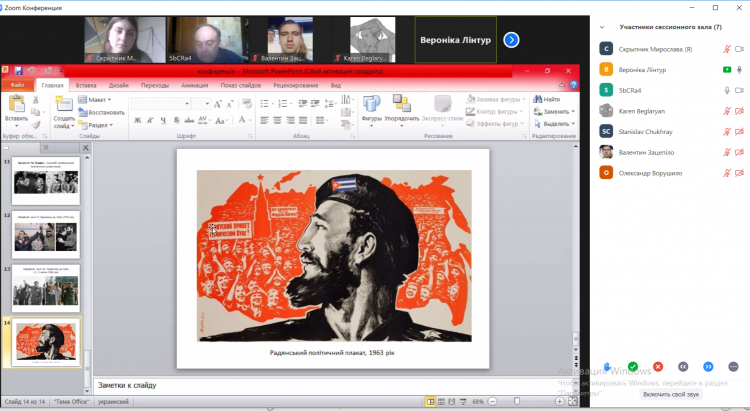Screen dimensions: 750x411
Task: Switch to reading view icon
Action: click(452, 401)
